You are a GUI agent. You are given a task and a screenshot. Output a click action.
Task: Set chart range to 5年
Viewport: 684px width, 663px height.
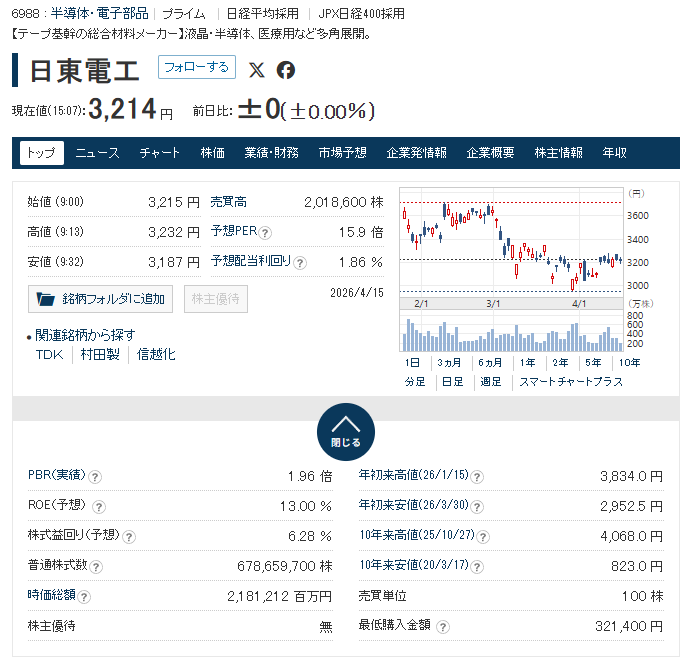point(593,362)
